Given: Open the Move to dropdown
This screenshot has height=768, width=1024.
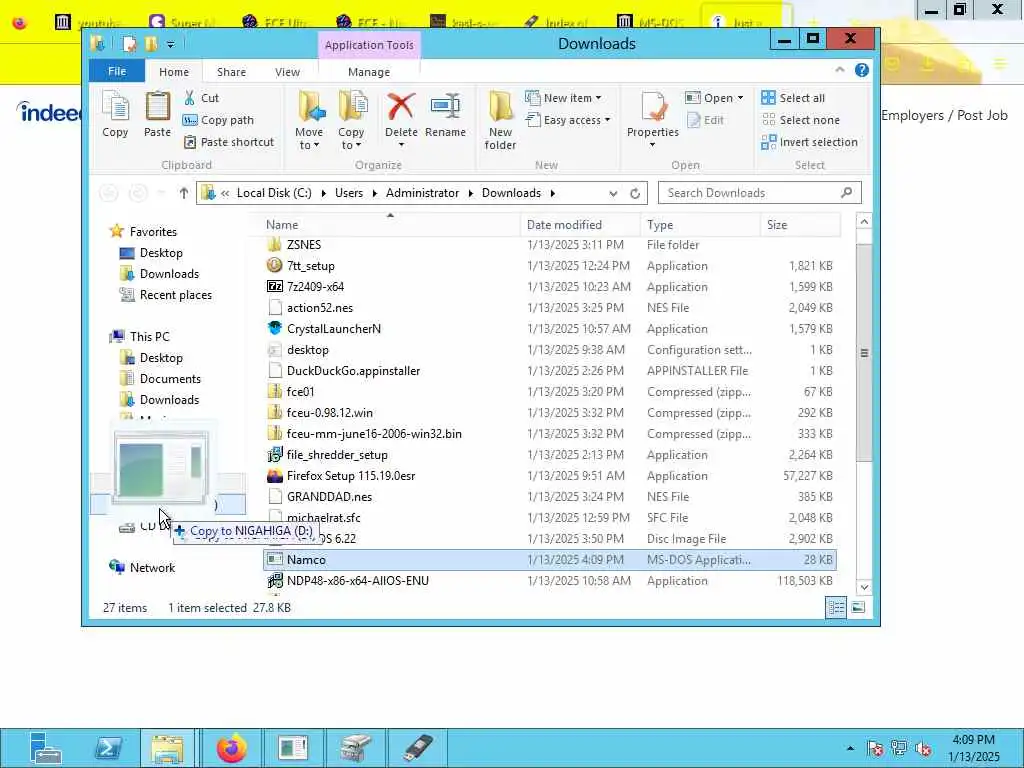Looking at the screenshot, I should [309, 120].
